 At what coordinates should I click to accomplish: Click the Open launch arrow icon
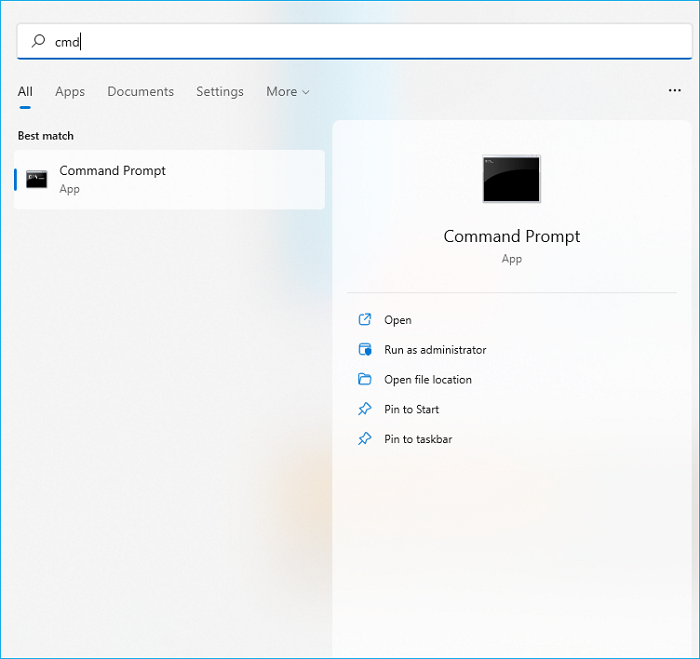(x=364, y=321)
